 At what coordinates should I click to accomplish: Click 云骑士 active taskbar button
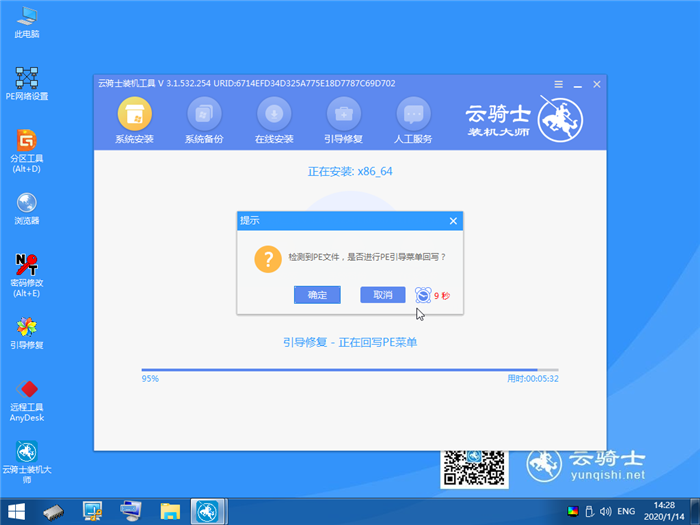pyautogui.click(x=208, y=512)
